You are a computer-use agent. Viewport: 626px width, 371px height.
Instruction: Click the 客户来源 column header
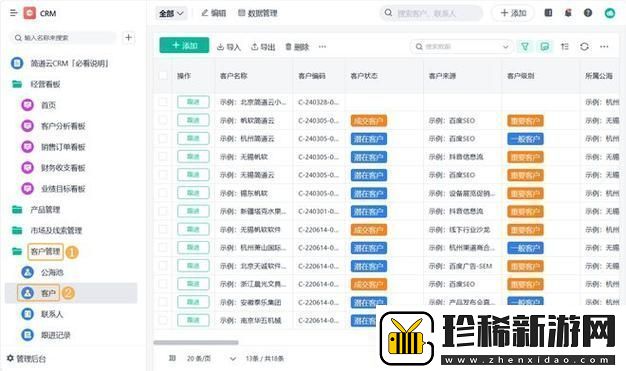(x=442, y=75)
